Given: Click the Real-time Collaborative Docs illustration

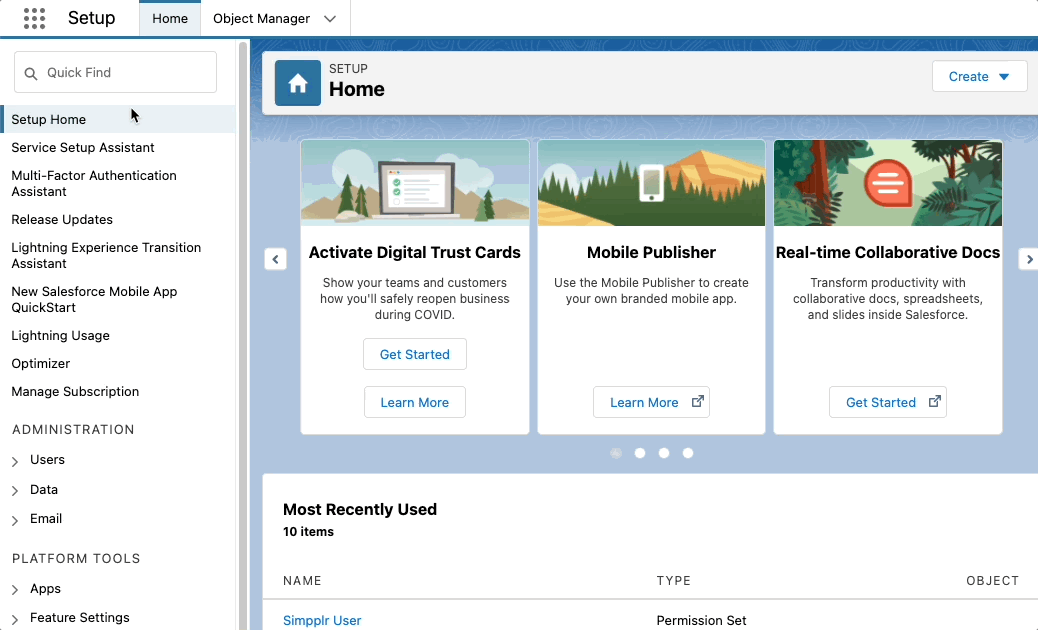Looking at the screenshot, I should click(888, 183).
